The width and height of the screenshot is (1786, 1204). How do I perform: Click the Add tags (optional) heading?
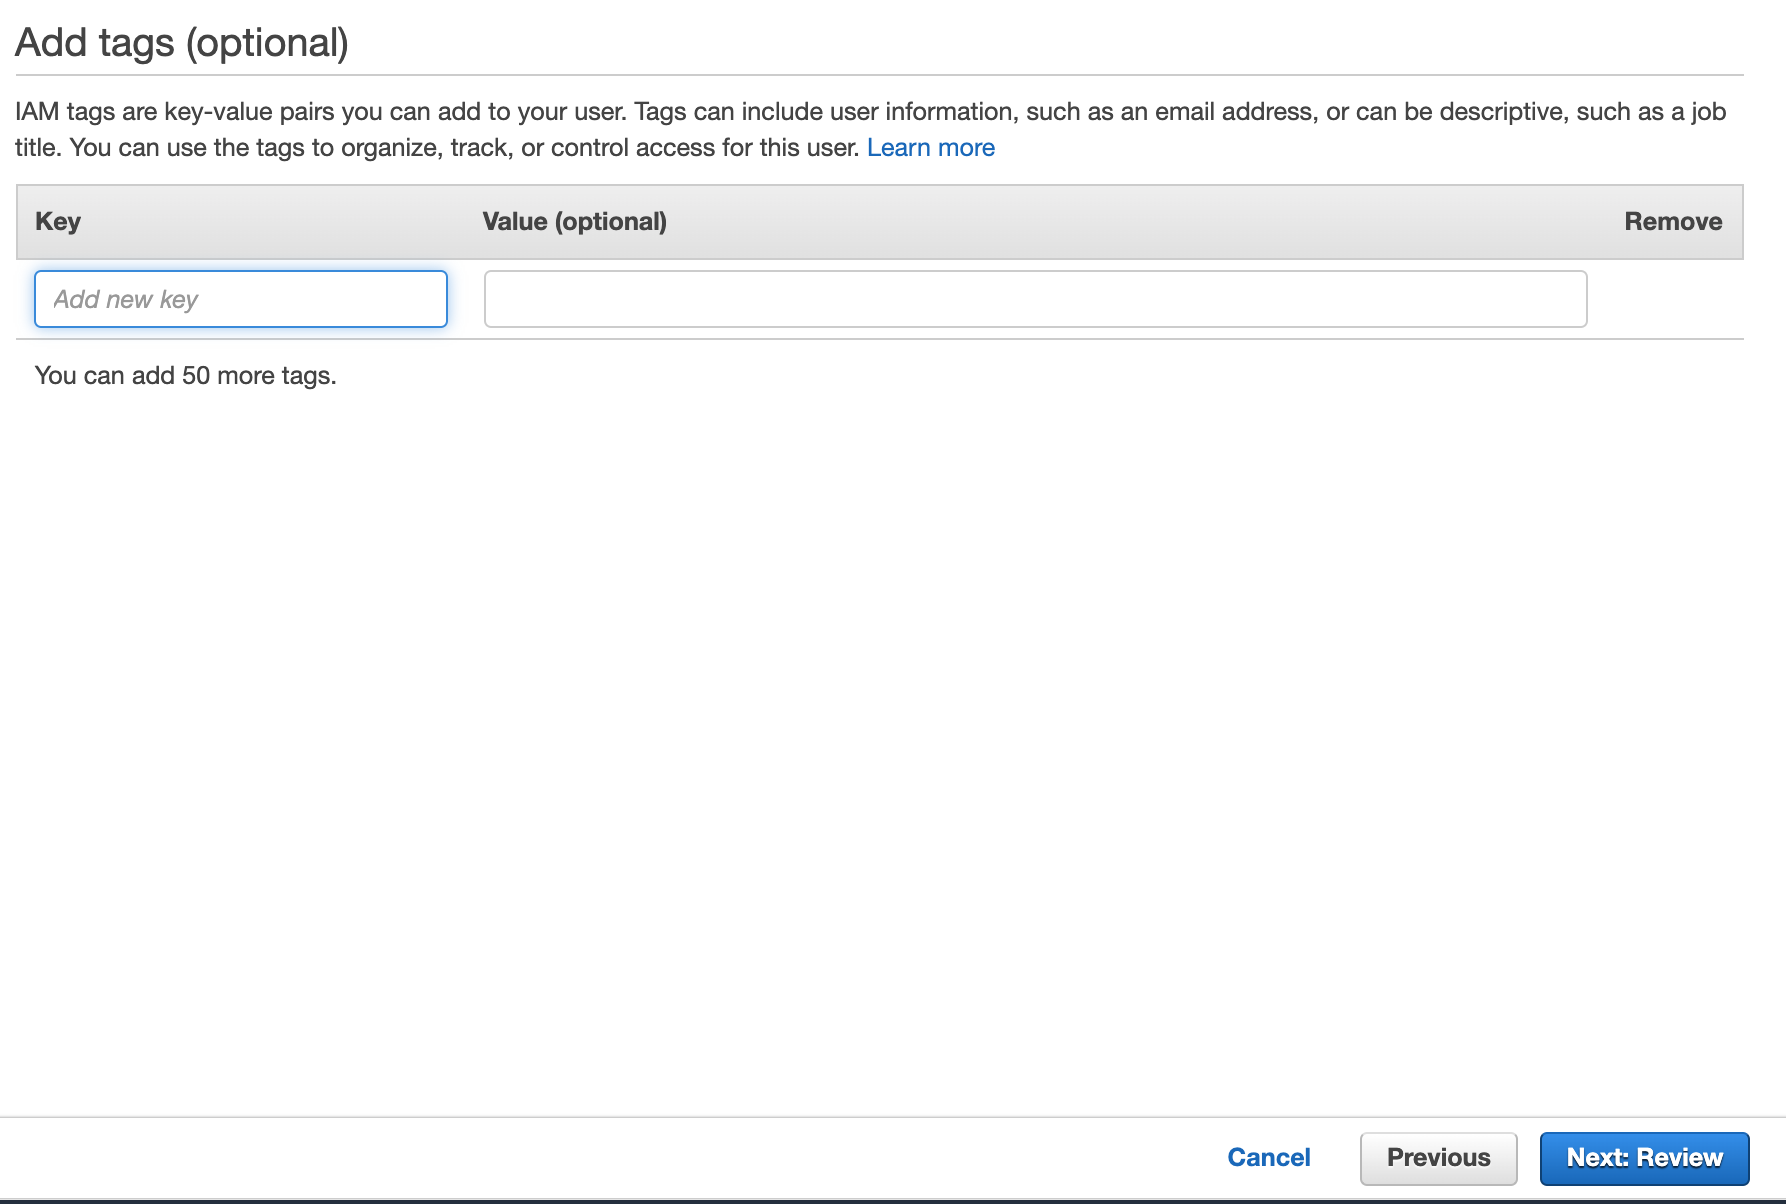click(x=182, y=43)
